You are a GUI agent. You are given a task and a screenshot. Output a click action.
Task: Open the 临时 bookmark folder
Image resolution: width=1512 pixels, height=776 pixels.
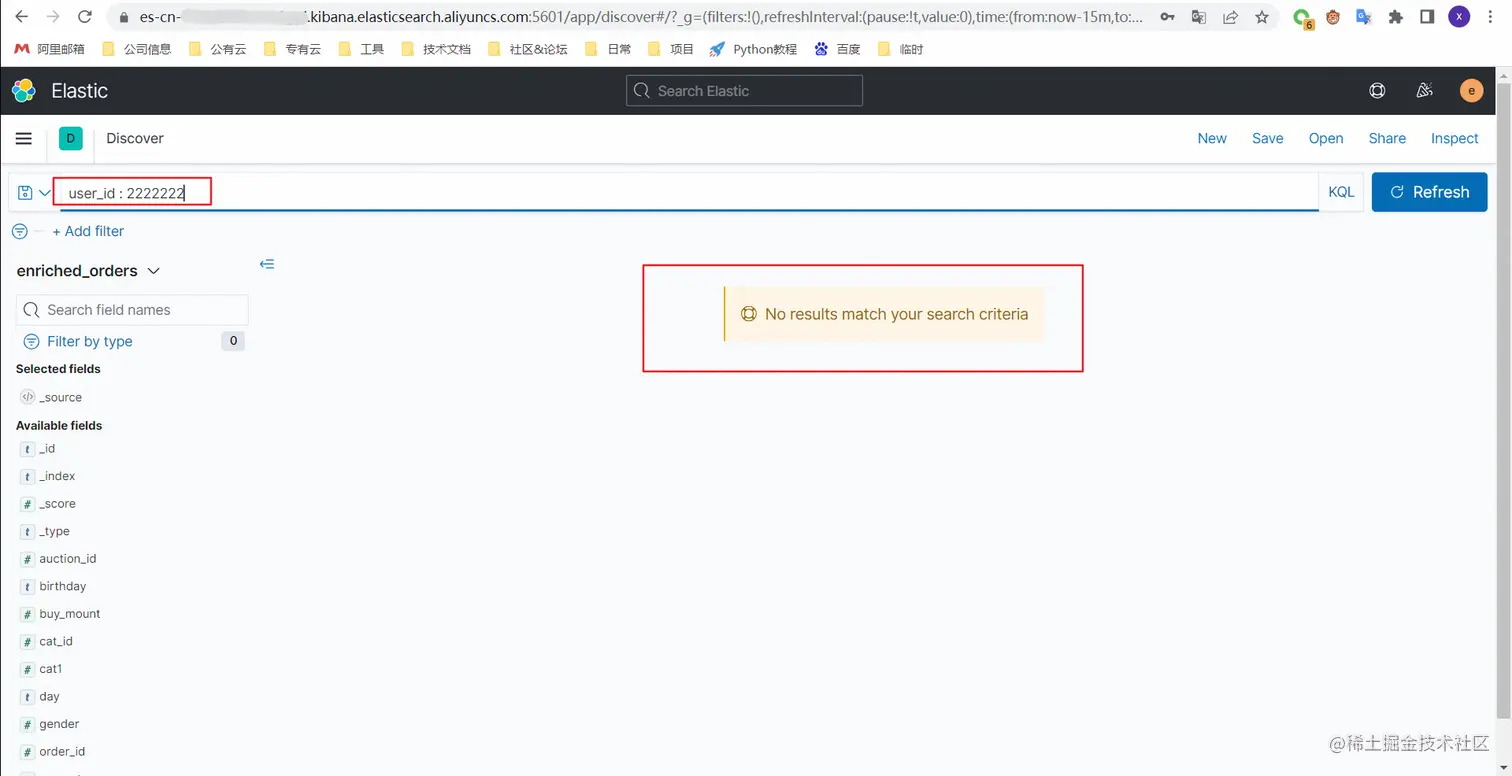click(x=900, y=49)
